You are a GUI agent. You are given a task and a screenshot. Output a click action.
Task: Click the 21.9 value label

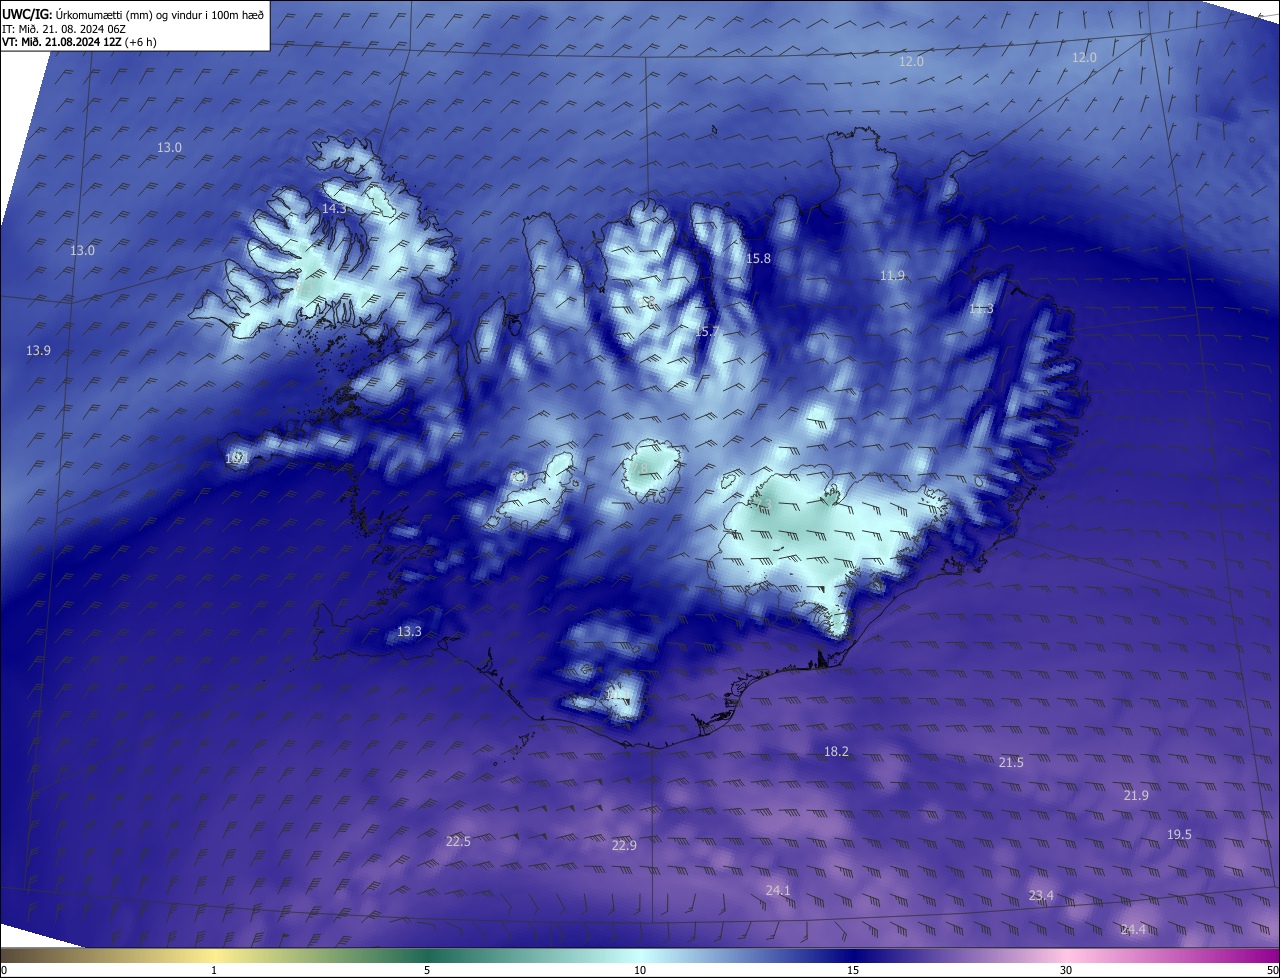pos(1136,795)
